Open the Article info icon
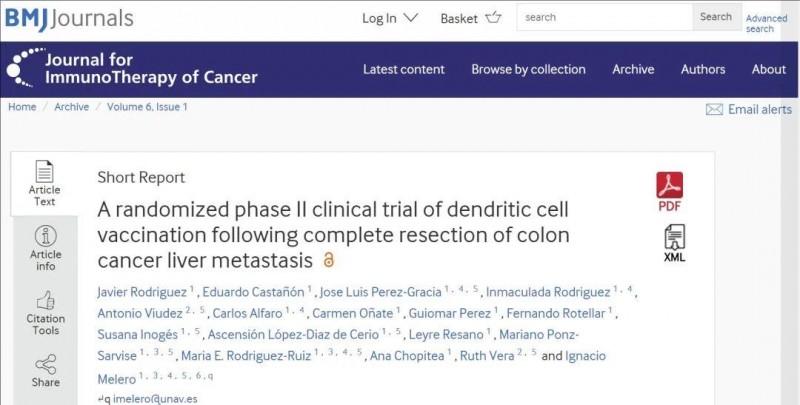This screenshot has height=405, width=800. click(x=45, y=236)
